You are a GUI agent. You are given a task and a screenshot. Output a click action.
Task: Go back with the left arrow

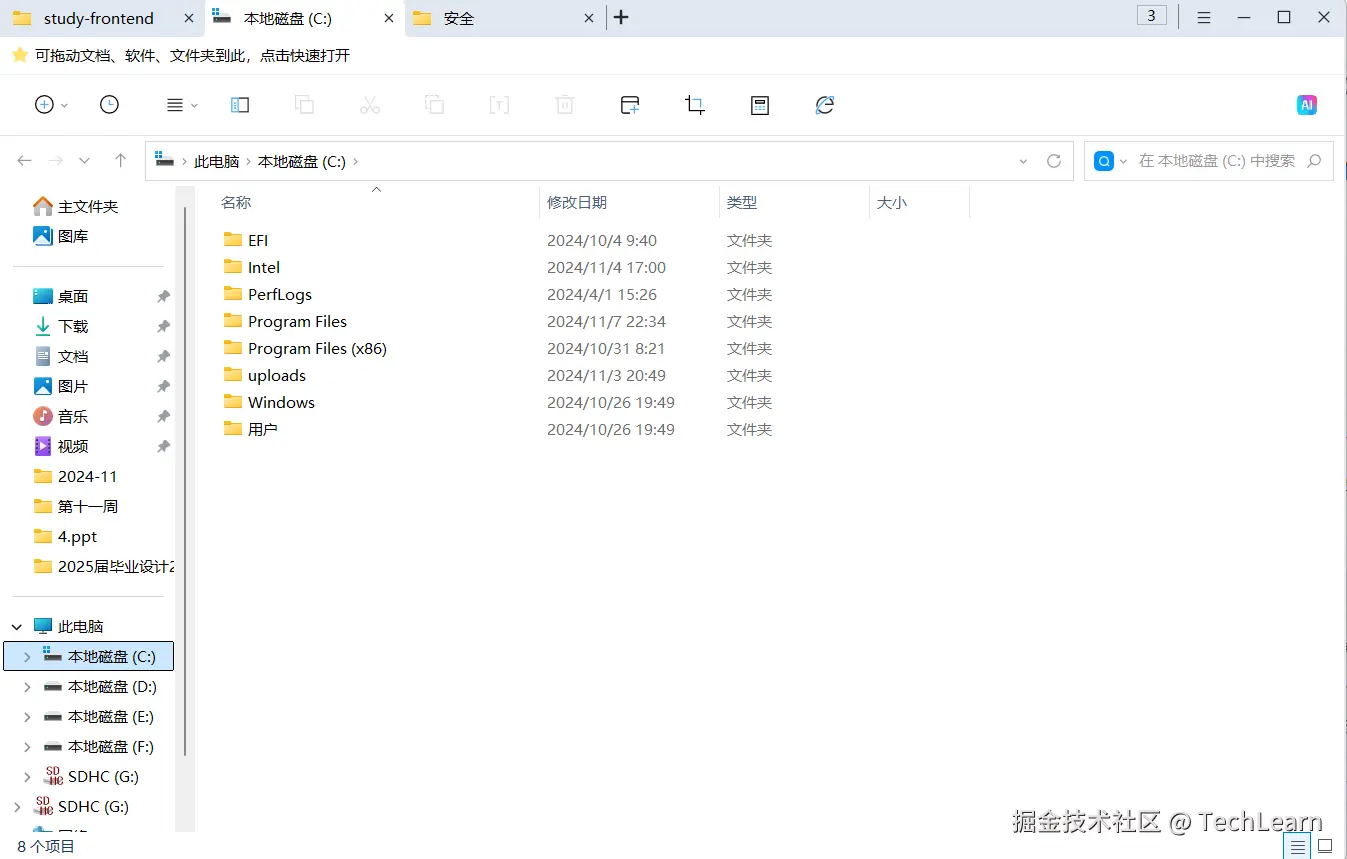[25, 160]
